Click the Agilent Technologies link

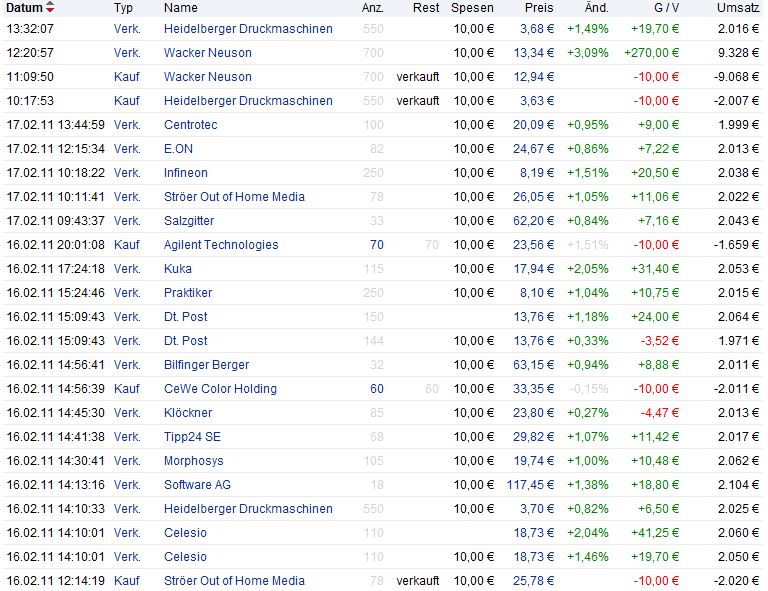pyautogui.click(x=221, y=245)
